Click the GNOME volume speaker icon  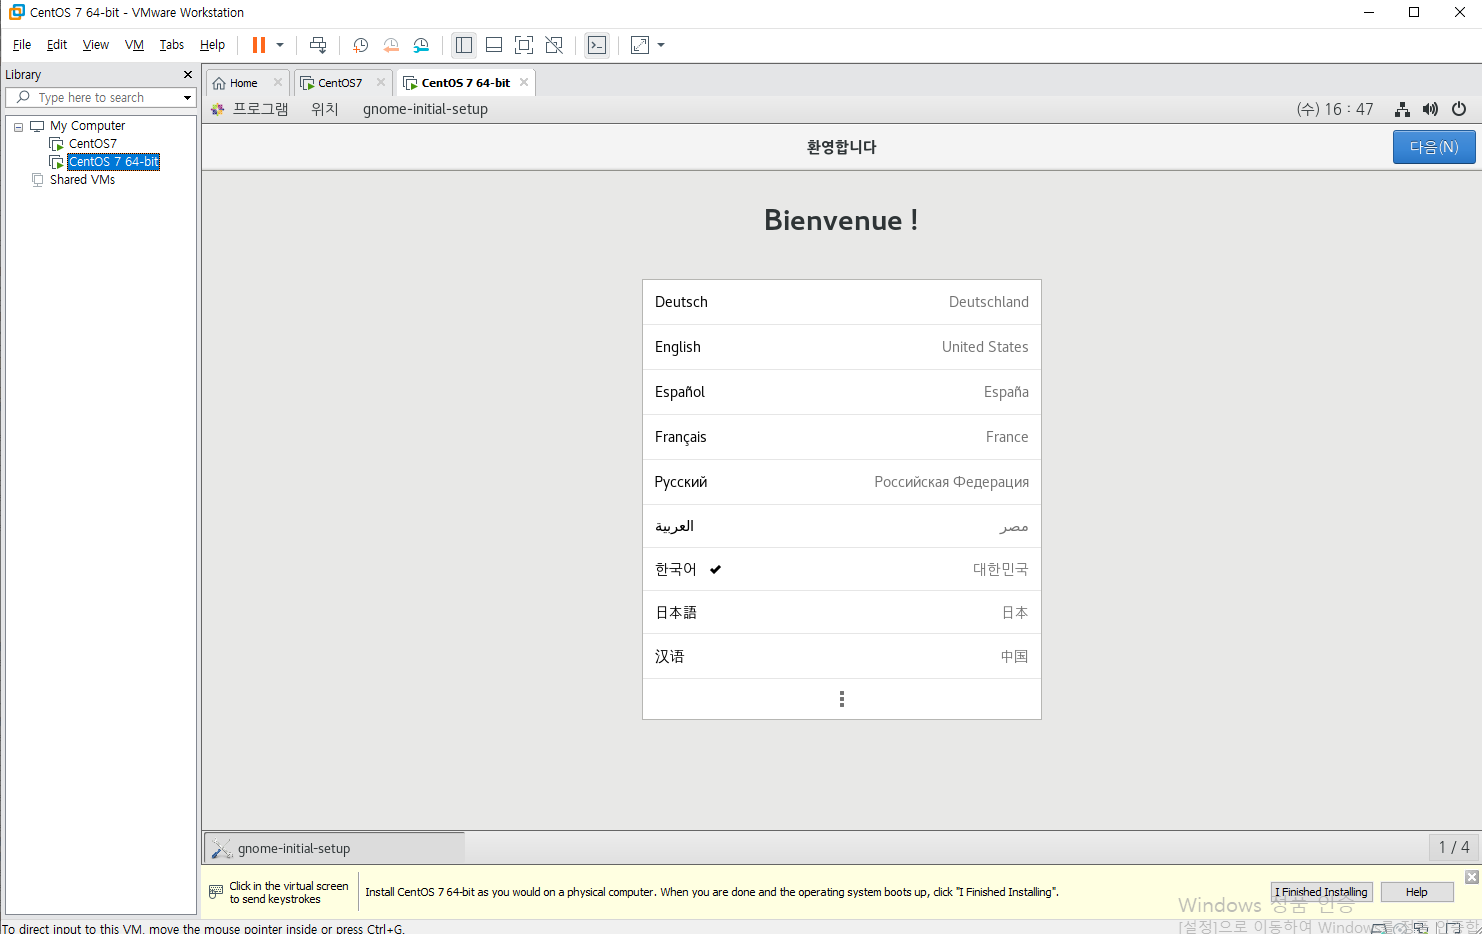point(1430,109)
